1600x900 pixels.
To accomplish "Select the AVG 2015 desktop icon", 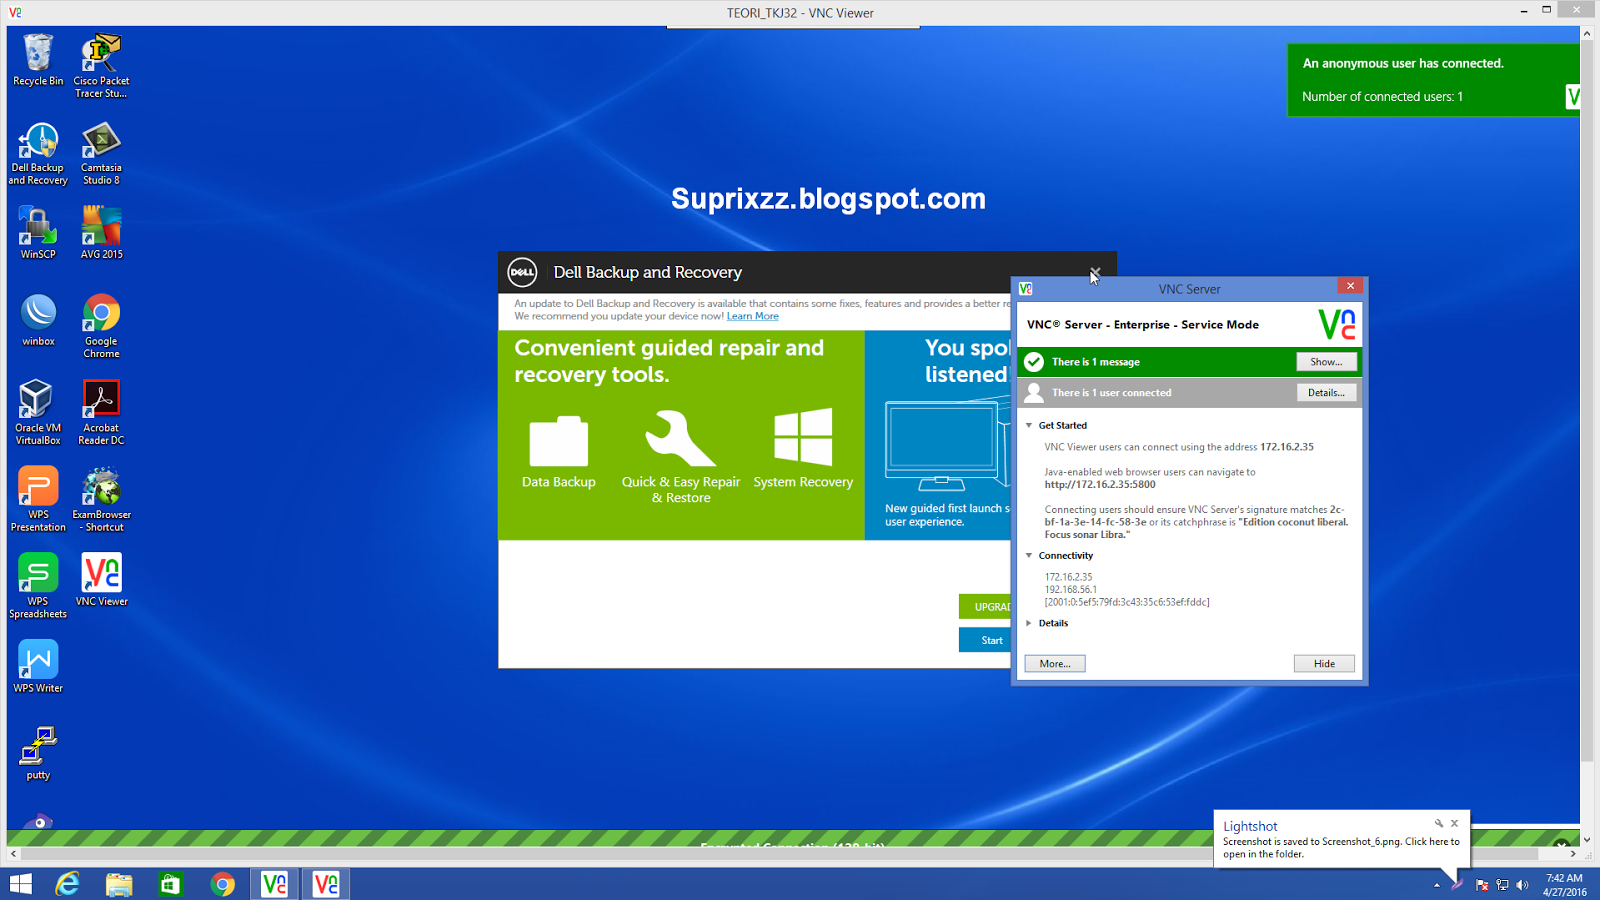I will pos(101,233).
